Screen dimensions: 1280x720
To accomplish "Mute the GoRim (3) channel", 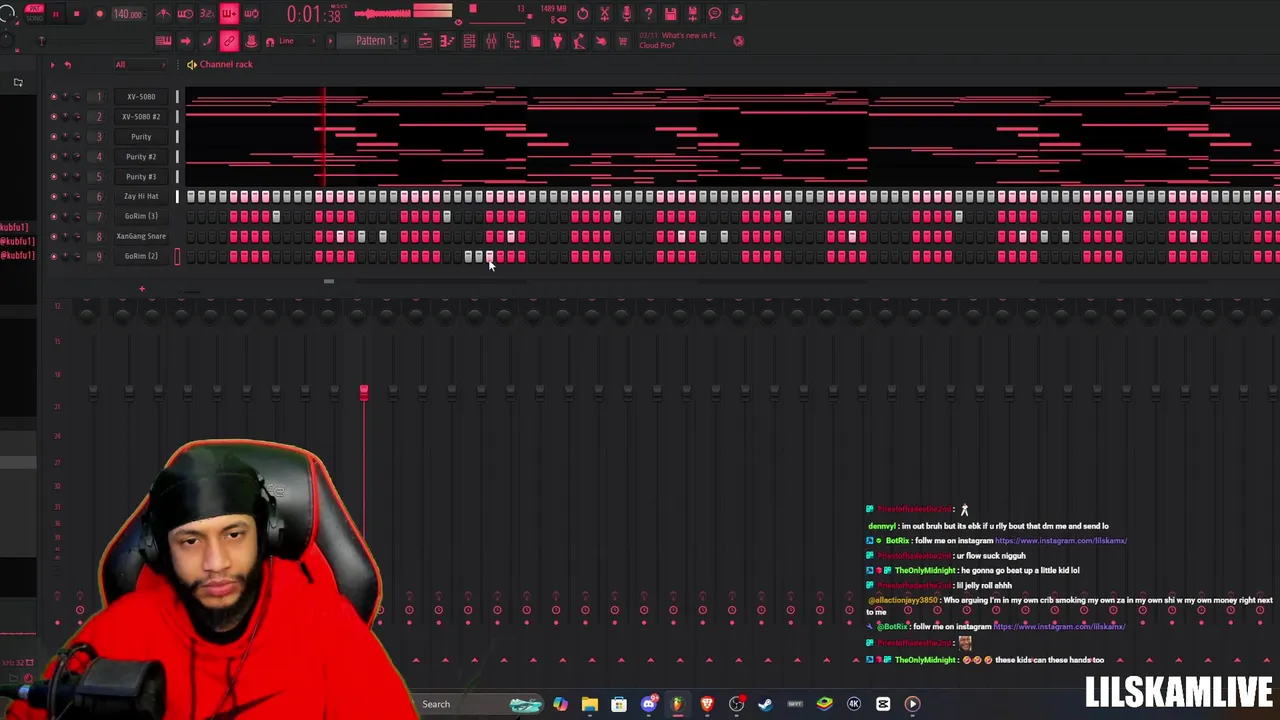I will pyautogui.click(x=54, y=217).
